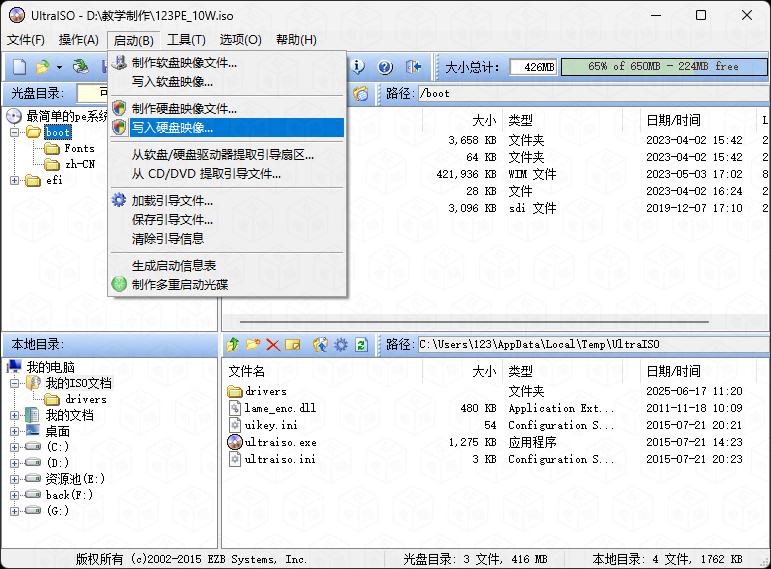Click the go-up-folder icon in local toolbar

coord(233,345)
